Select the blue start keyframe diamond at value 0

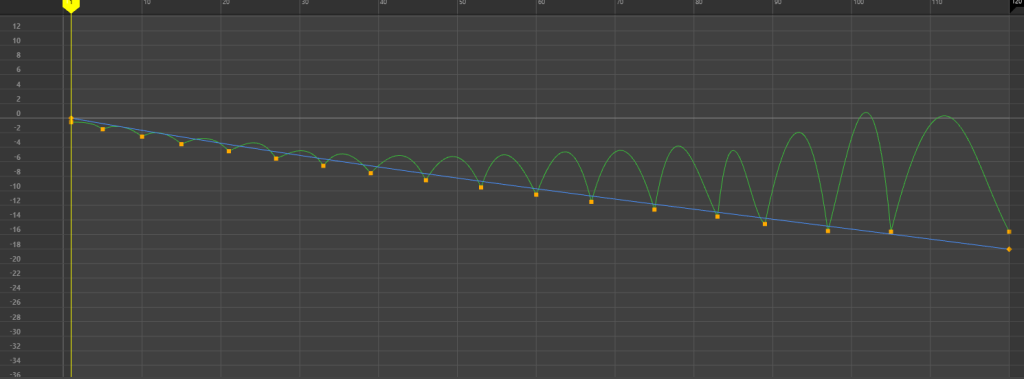(x=71, y=118)
